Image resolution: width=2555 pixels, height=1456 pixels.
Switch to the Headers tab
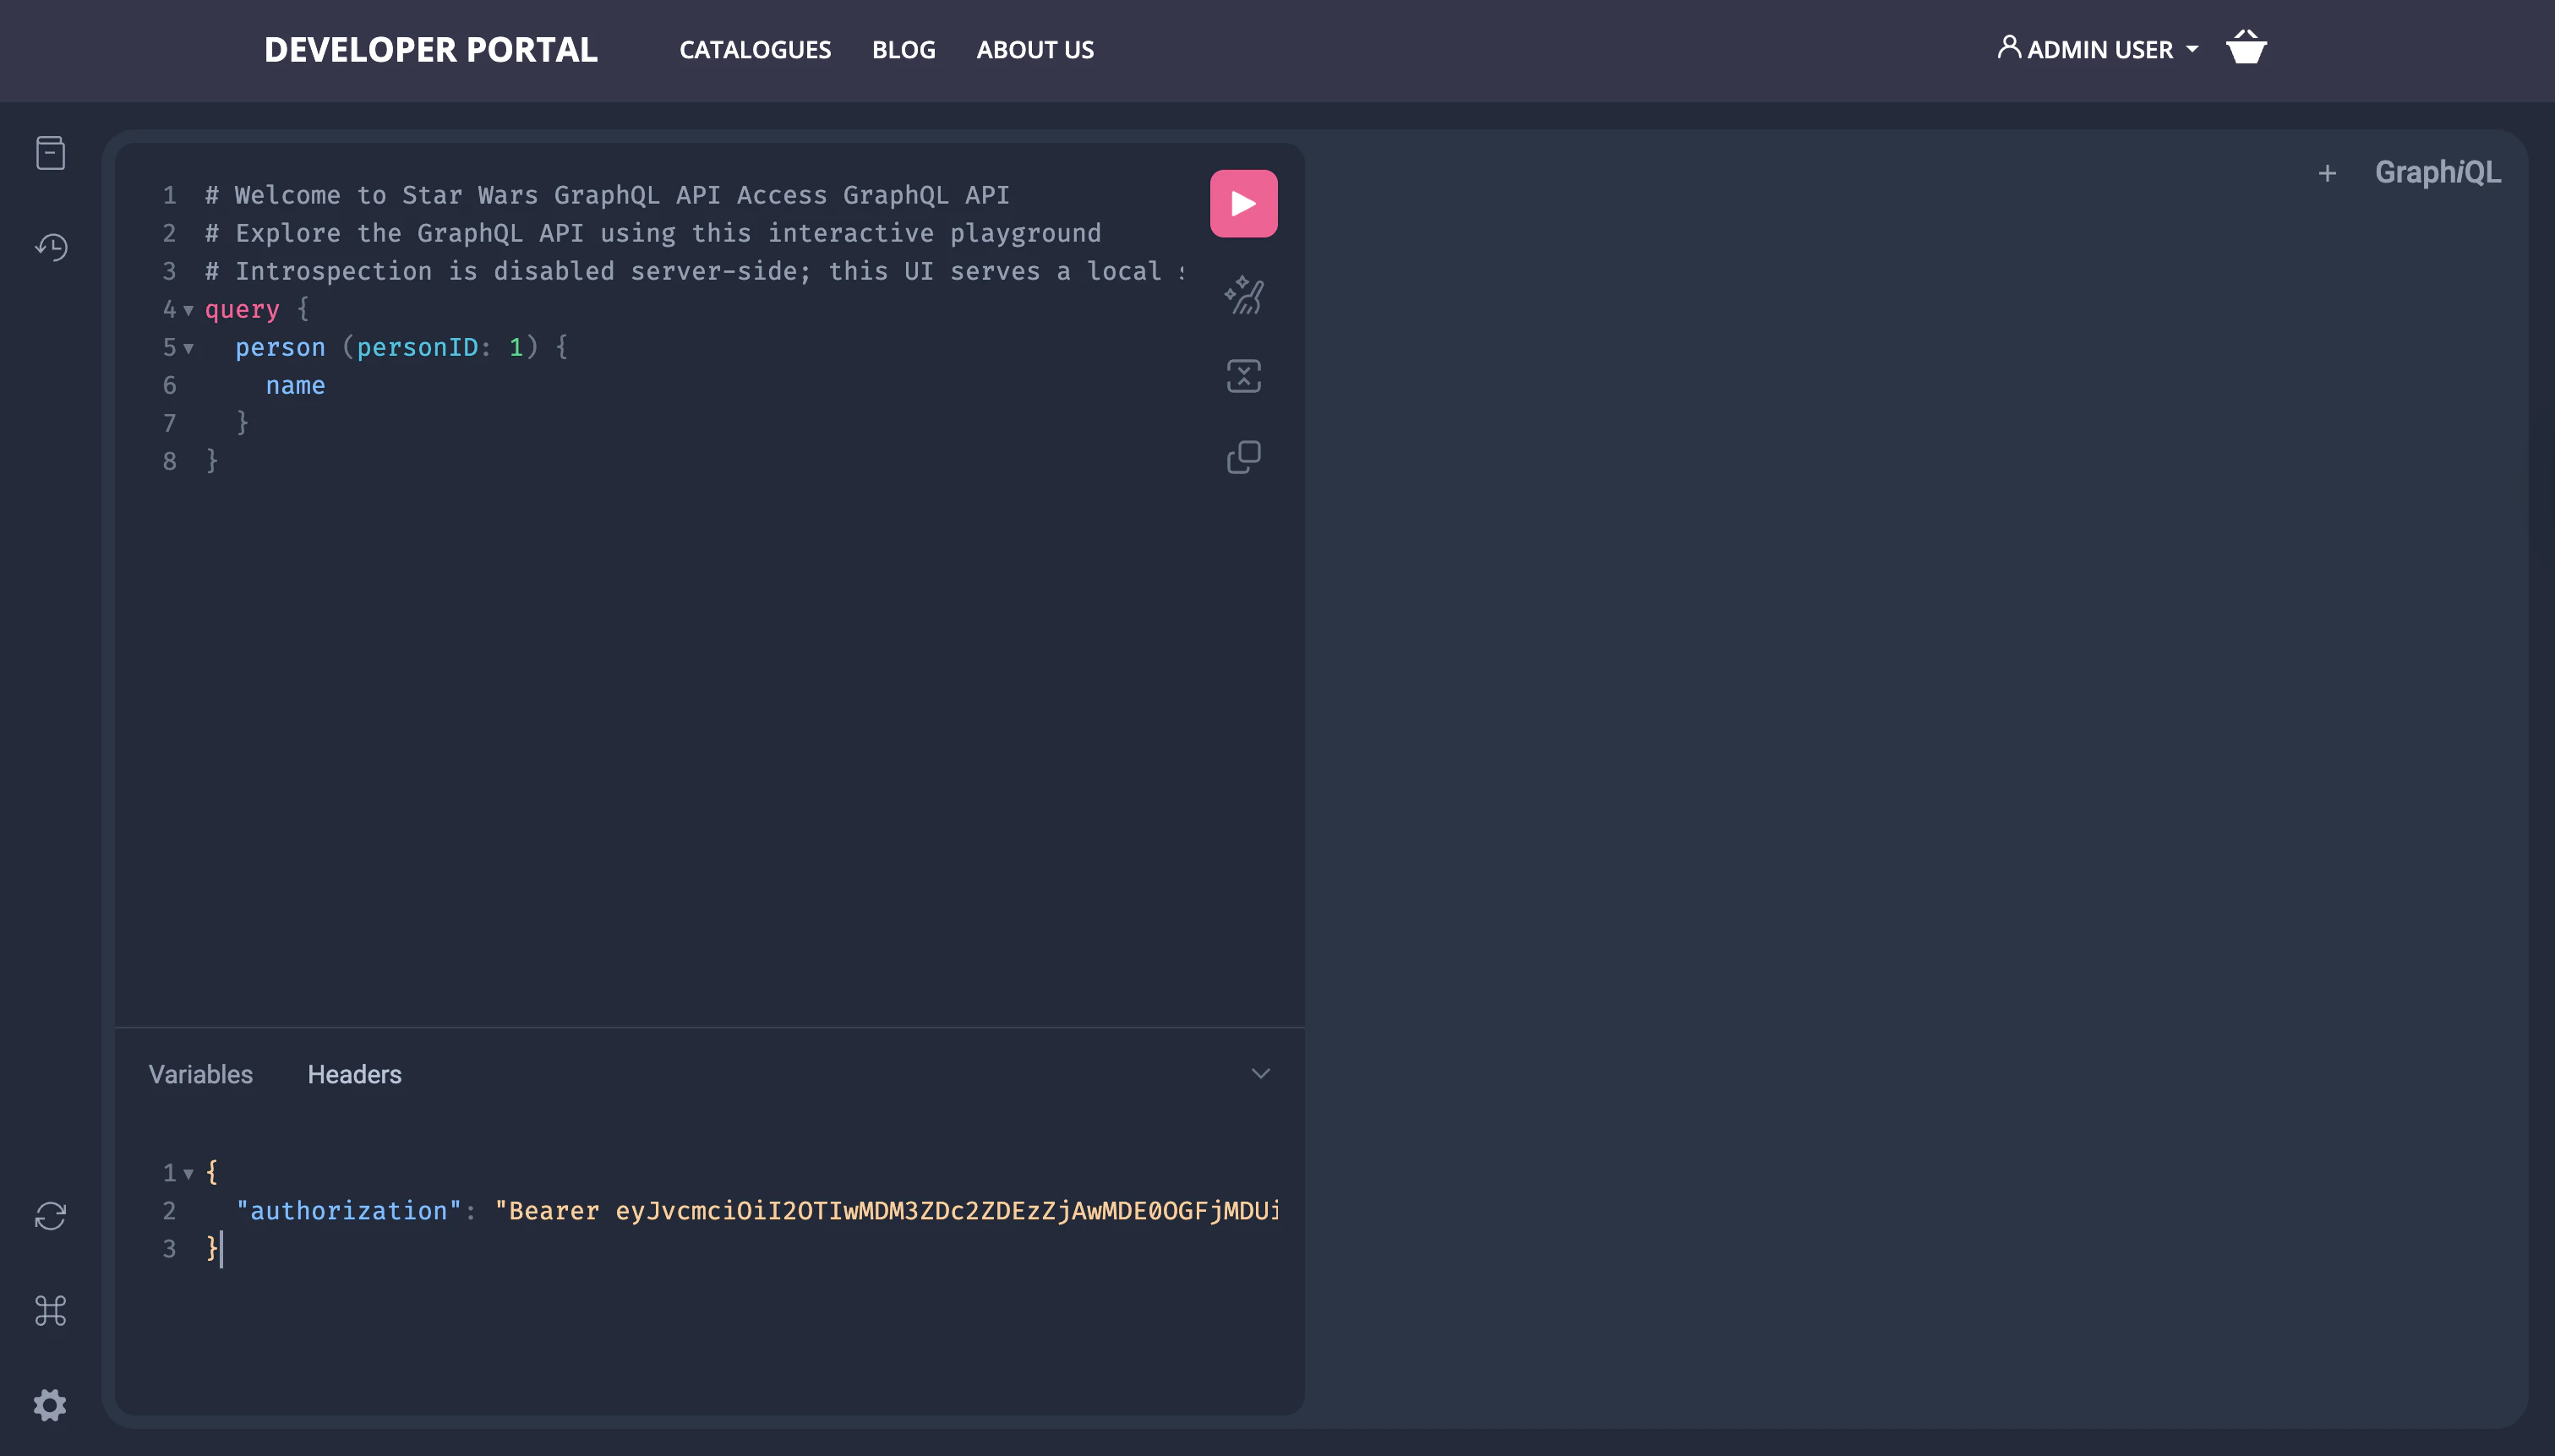(x=354, y=1073)
